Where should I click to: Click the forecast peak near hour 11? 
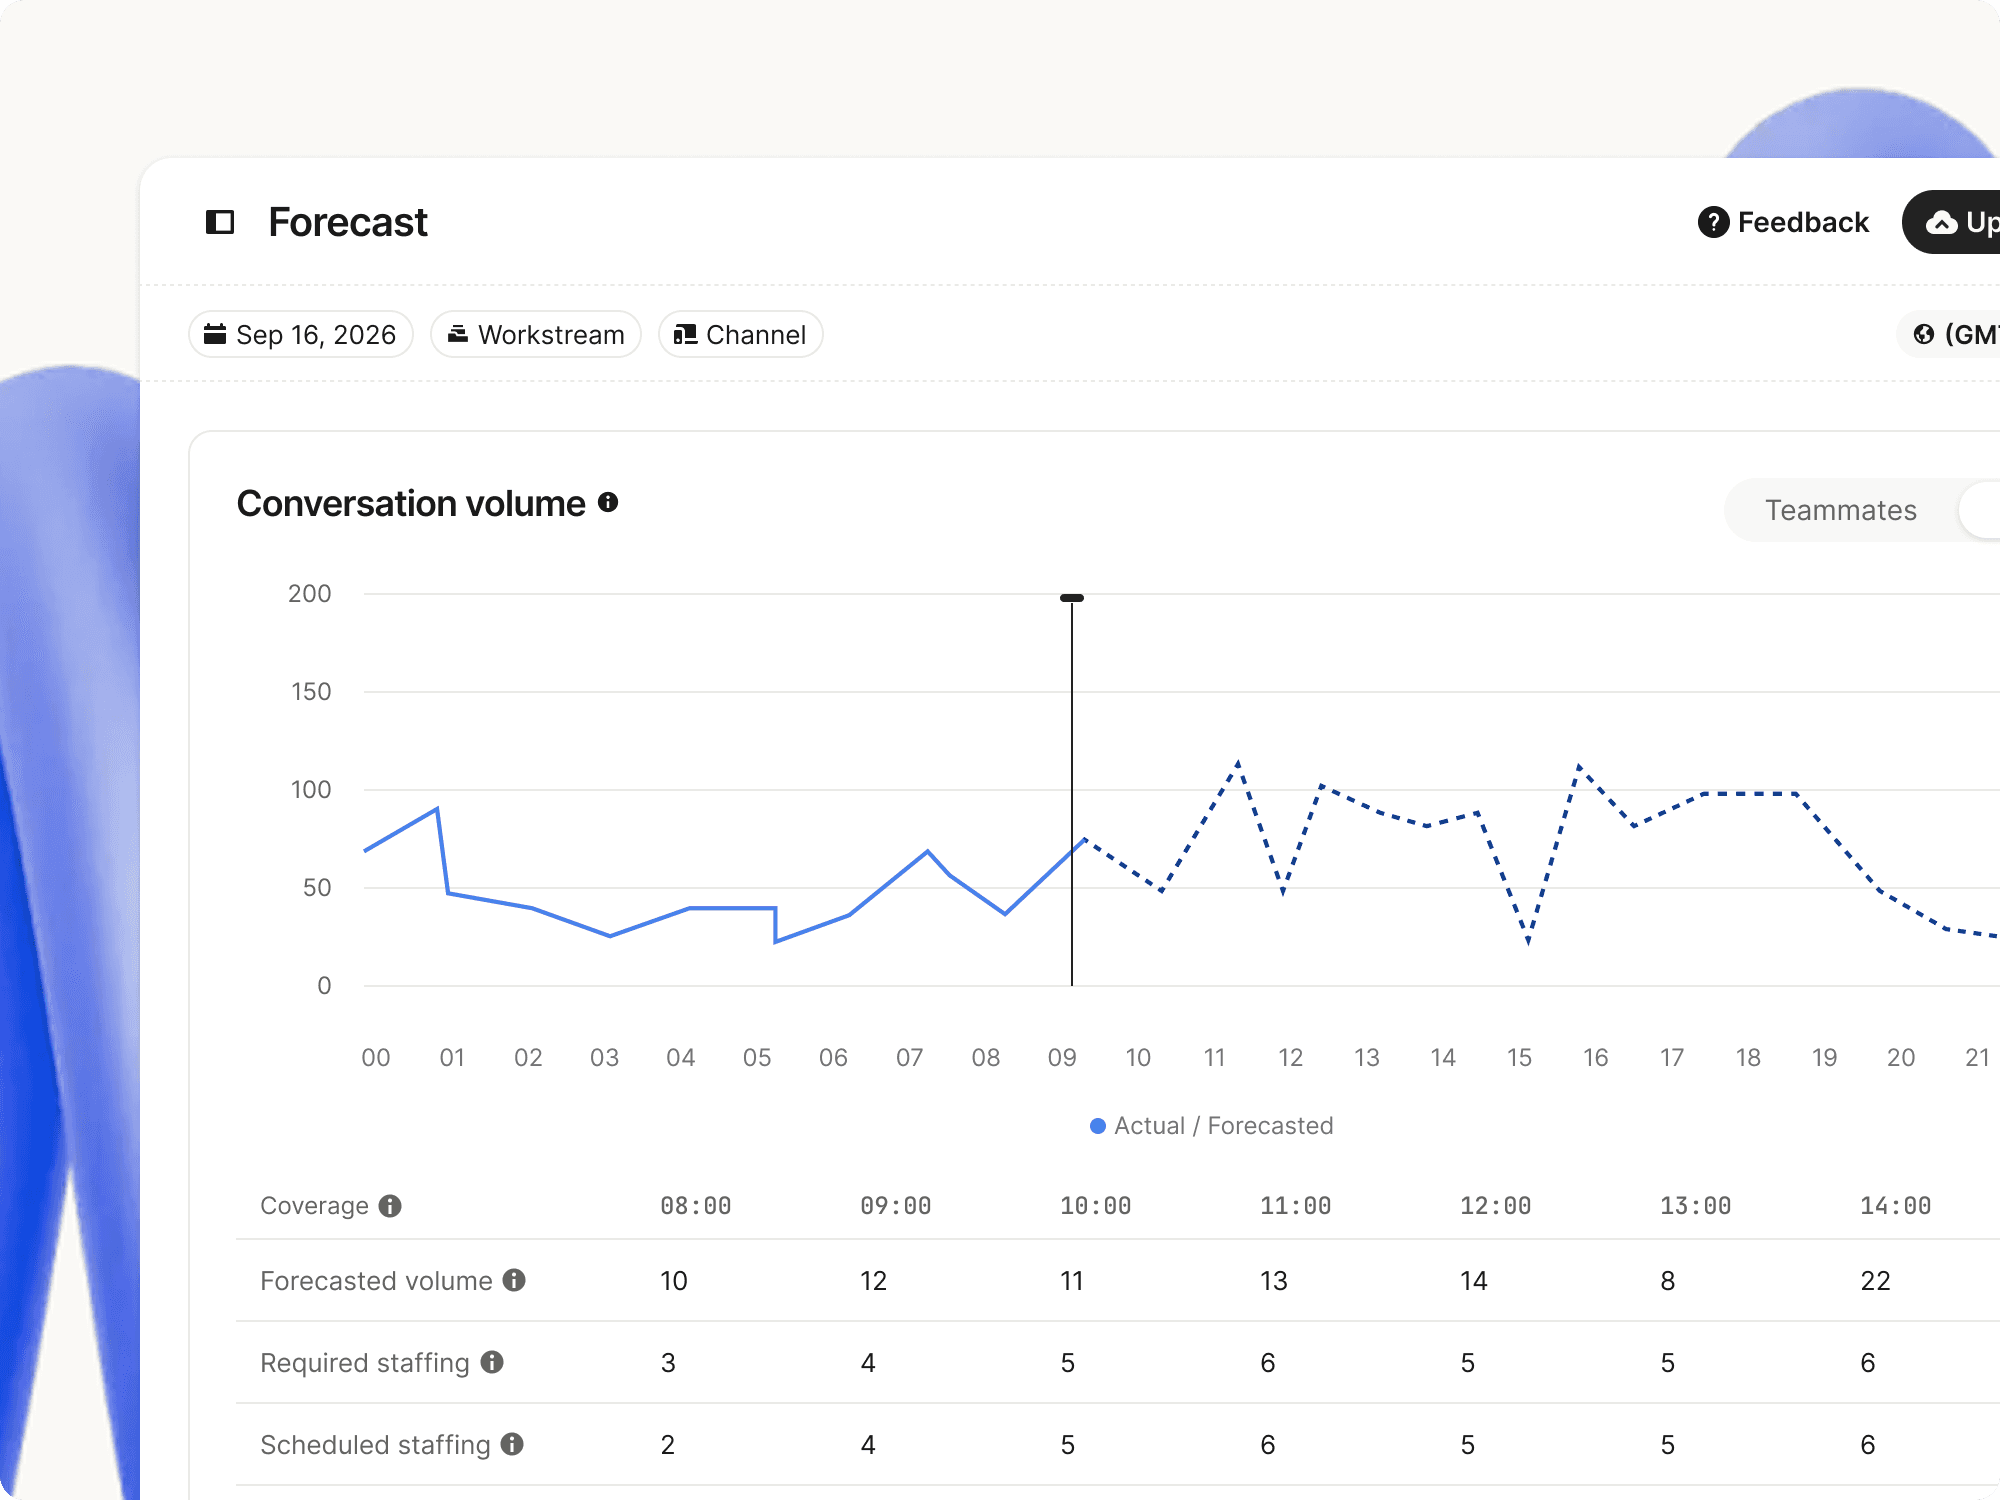[x=1238, y=764]
